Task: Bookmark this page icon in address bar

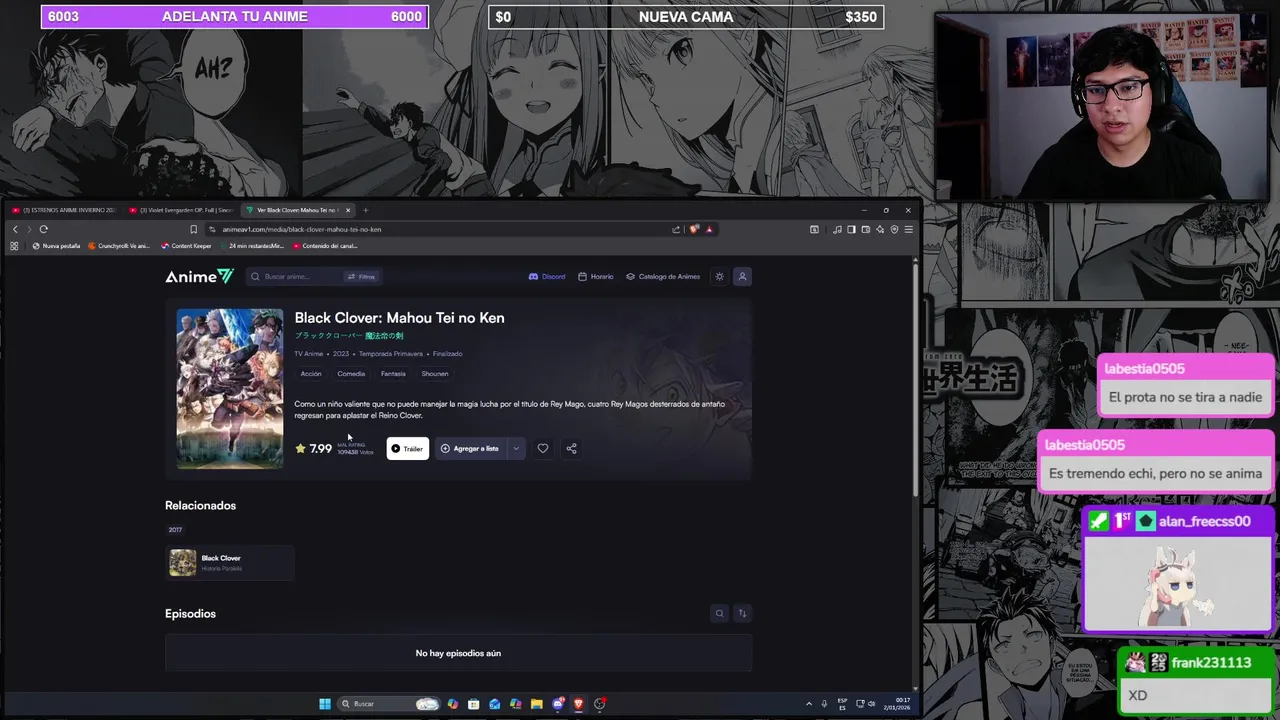Action: [x=194, y=230]
